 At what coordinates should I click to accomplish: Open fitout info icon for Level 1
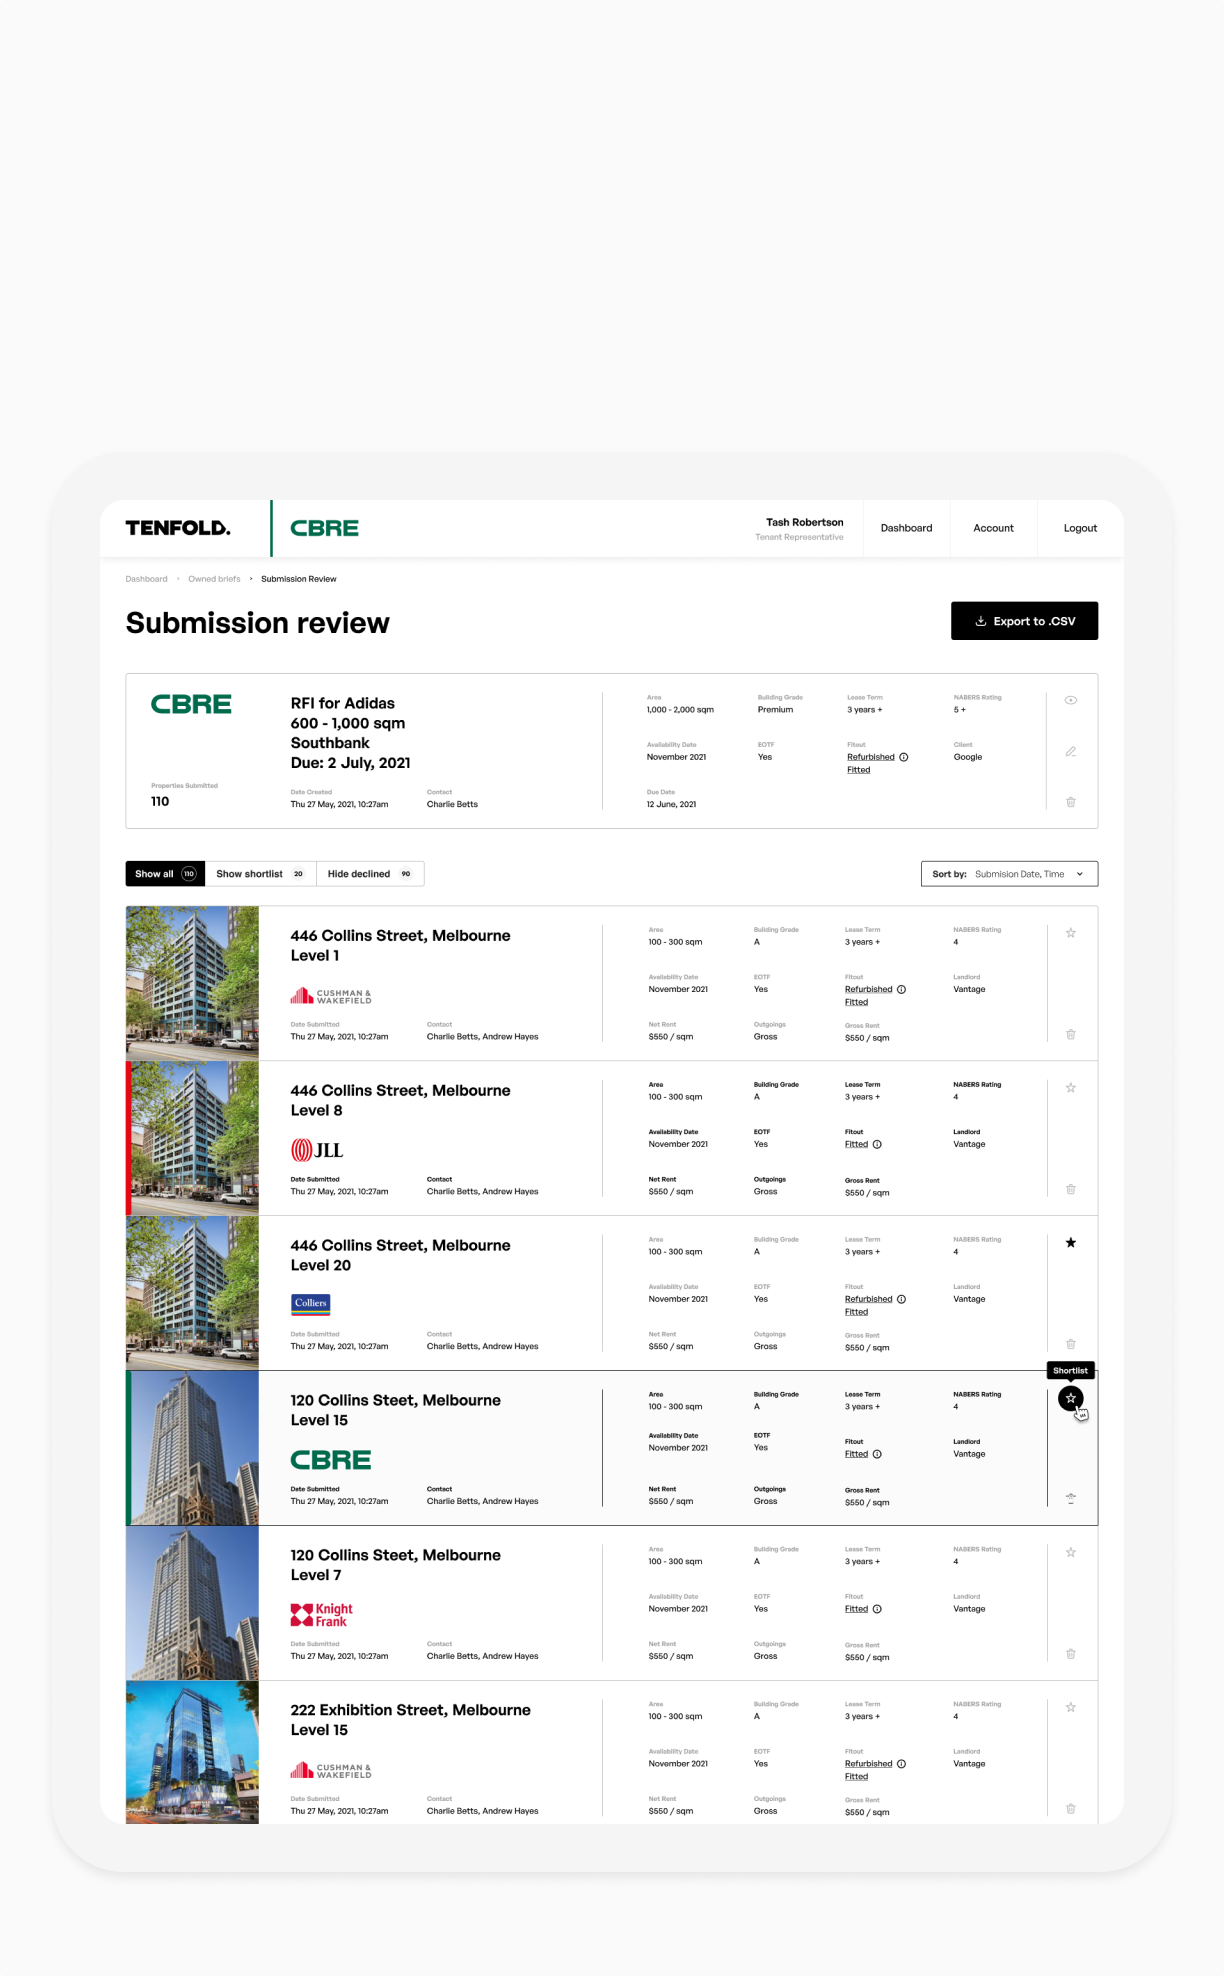[901, 989]
